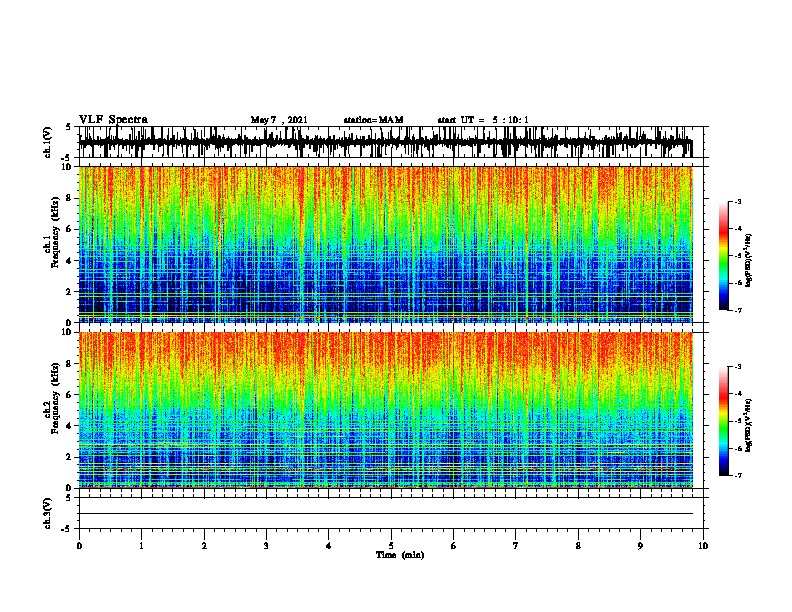The image size is (792, 612).
Task: Click the time-axis tick label "5" under the ch.3 panel
Action: (x=391, y=546)
